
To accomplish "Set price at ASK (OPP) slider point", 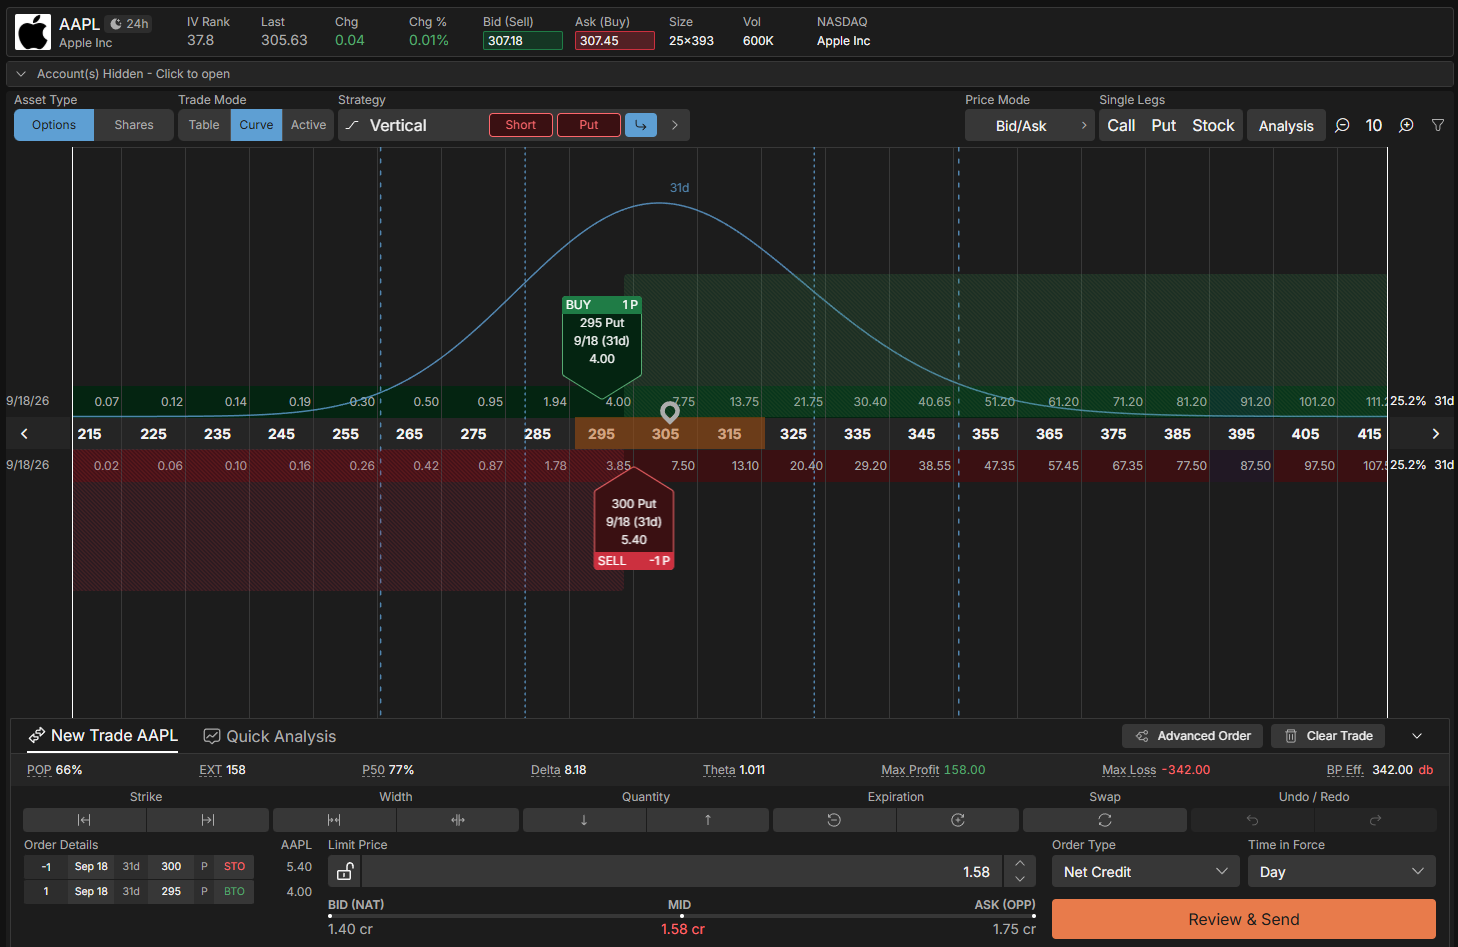I will (1032, 915).
